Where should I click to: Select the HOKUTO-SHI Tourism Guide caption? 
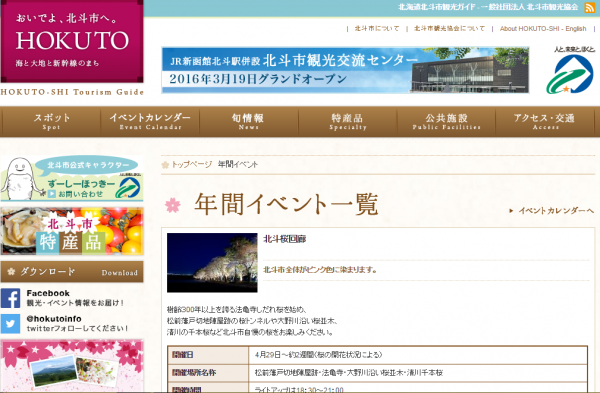pyautogui.click(x=72, y=92)
